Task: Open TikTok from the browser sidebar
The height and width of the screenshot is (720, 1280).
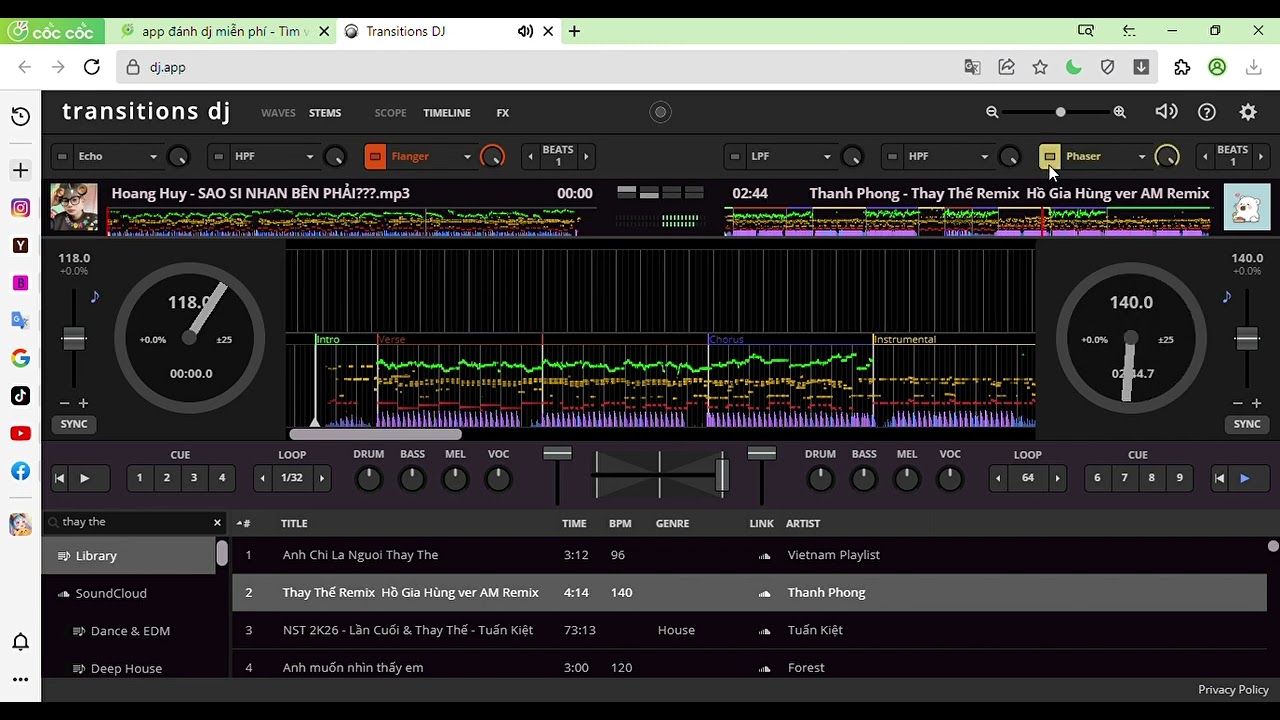Action: pyautogui.click(x=20, y=396)
